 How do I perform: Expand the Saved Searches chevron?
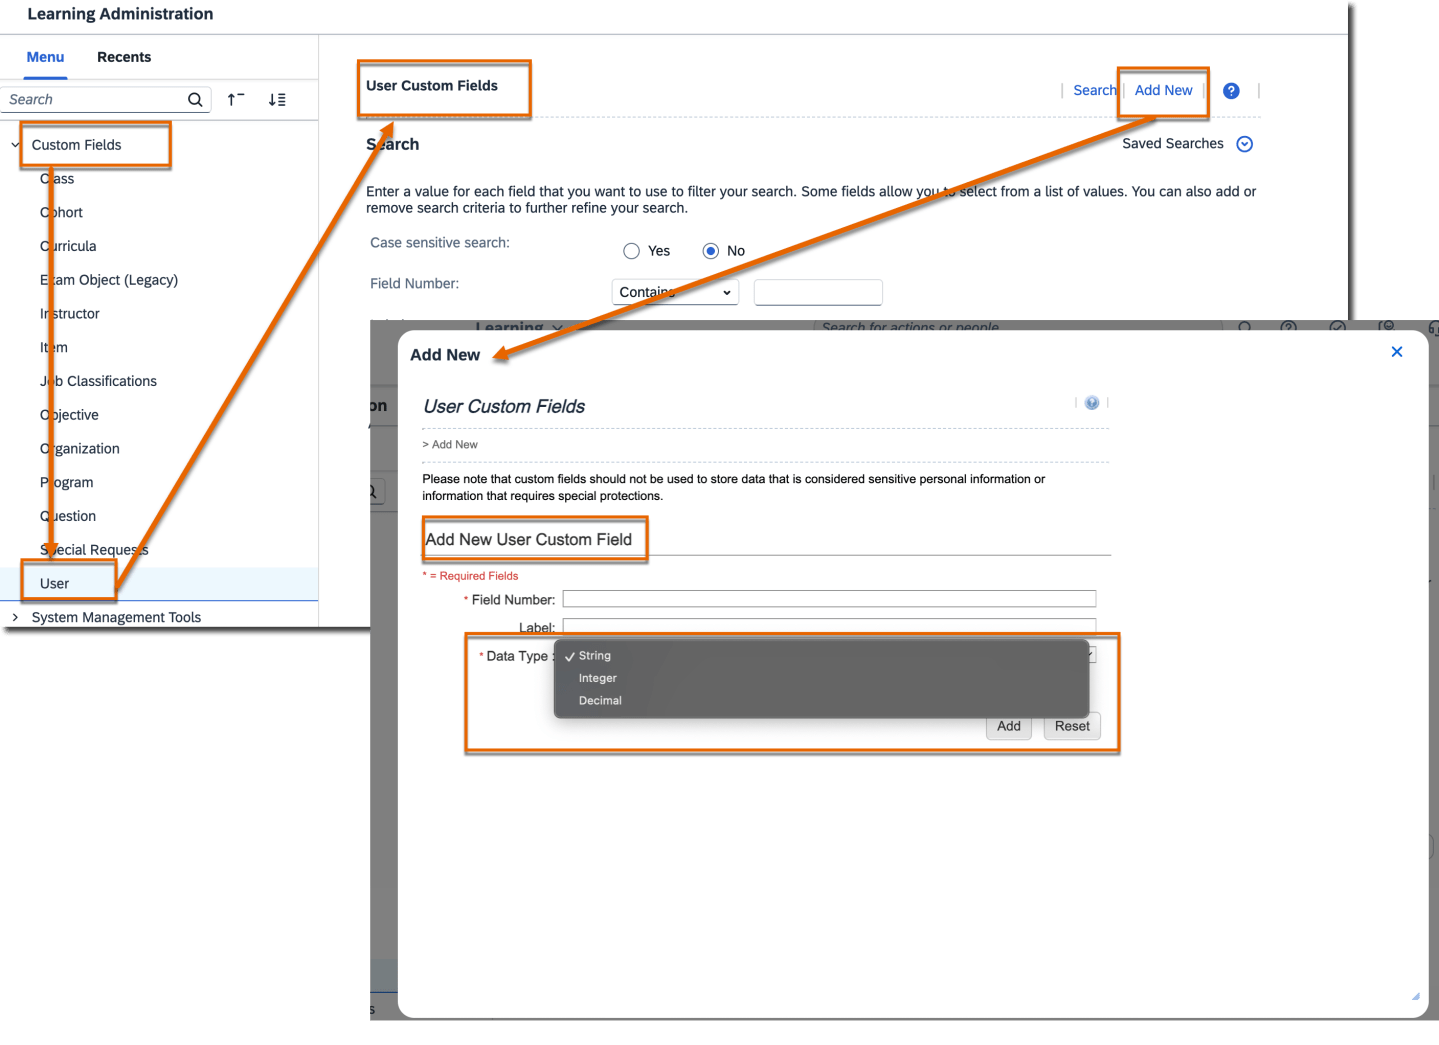point(1244,143)
